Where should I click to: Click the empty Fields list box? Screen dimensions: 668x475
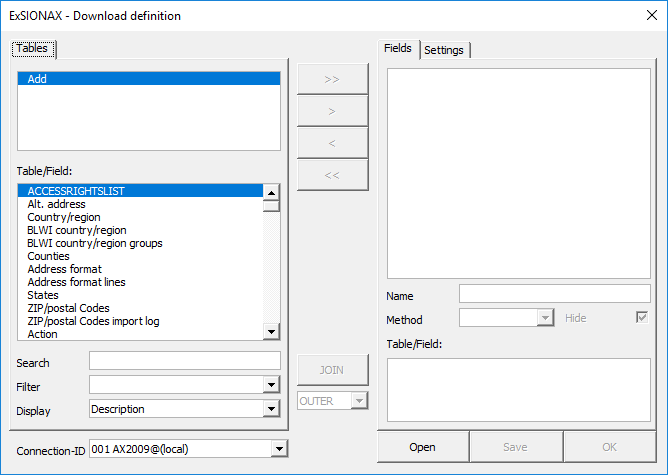point(519,173)
